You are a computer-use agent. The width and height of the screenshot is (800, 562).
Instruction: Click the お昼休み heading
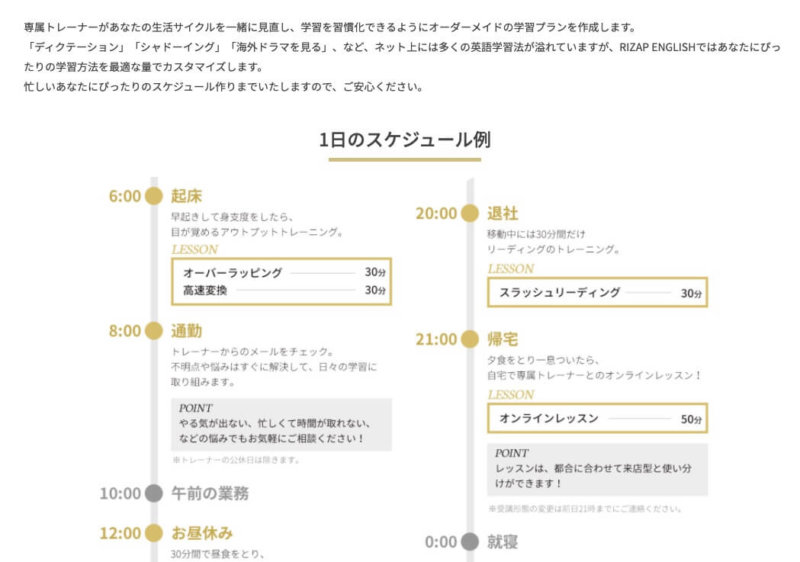click(x=202, y=533)
